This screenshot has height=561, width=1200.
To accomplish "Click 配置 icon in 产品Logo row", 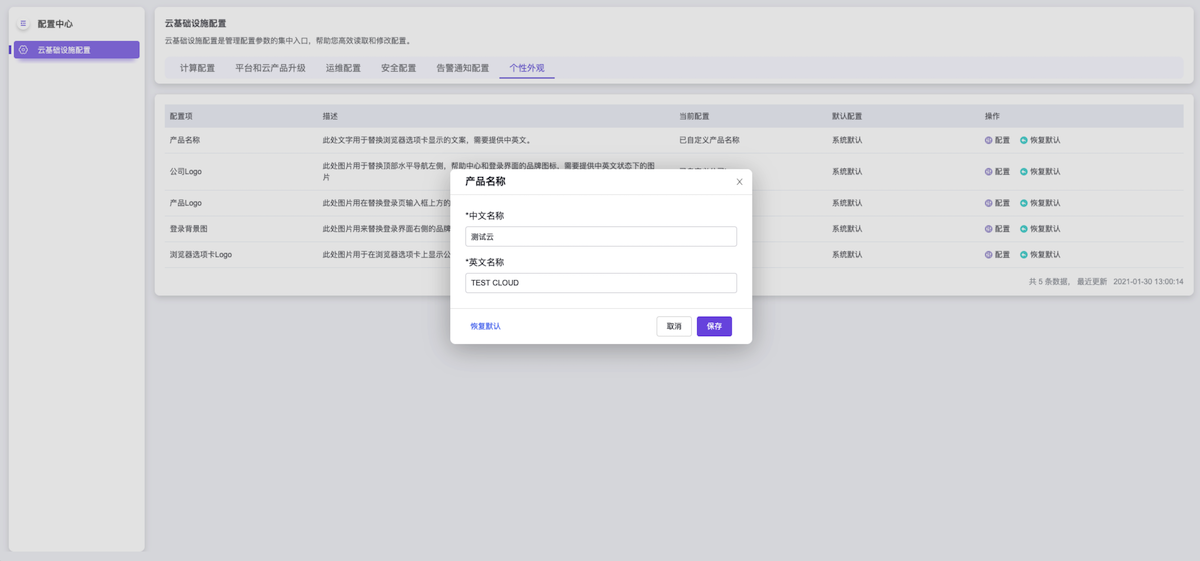I will (x=989, y=203).
